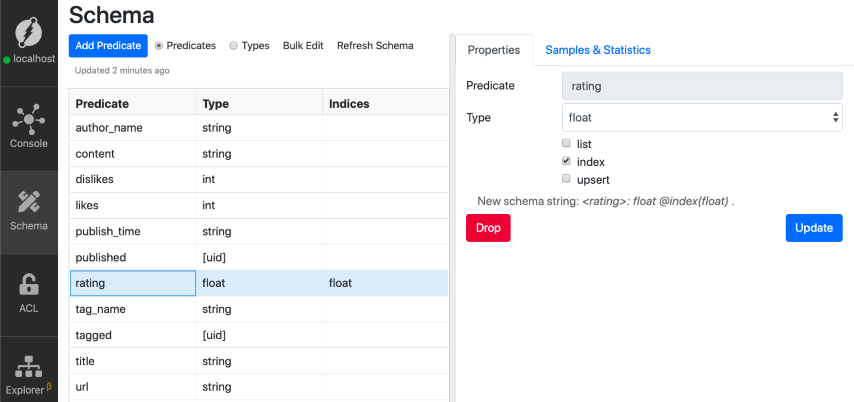Viewport: 854px width, 402px height.
Task: Enable the list checkbox
Action: (566, 144)
